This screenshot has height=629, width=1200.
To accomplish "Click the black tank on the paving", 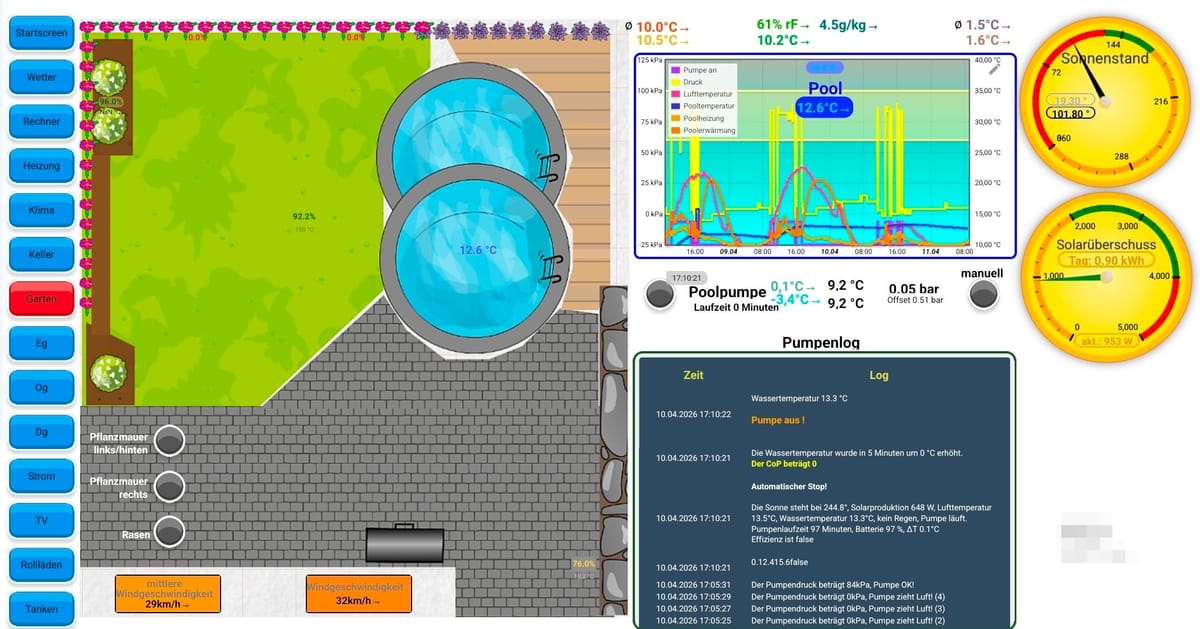I will (x=405, y=544).
